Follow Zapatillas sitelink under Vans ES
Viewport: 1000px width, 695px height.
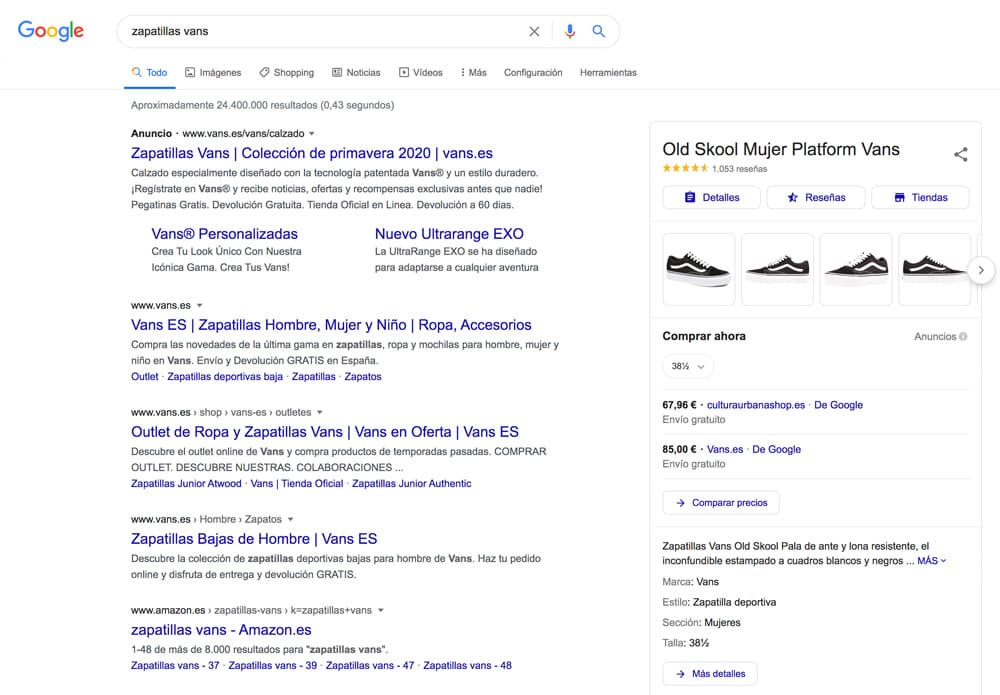pyautogui.click(x=313, y=377)
